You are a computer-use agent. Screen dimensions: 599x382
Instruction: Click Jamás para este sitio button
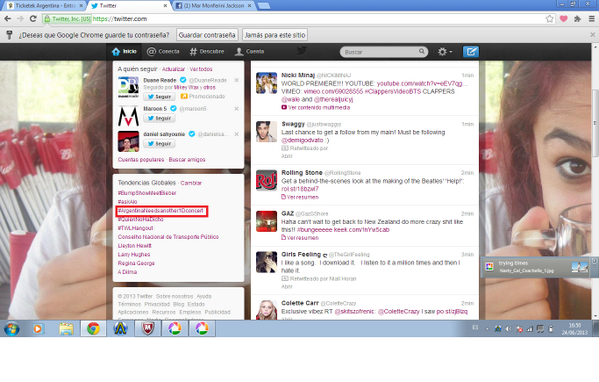[275, 35]
